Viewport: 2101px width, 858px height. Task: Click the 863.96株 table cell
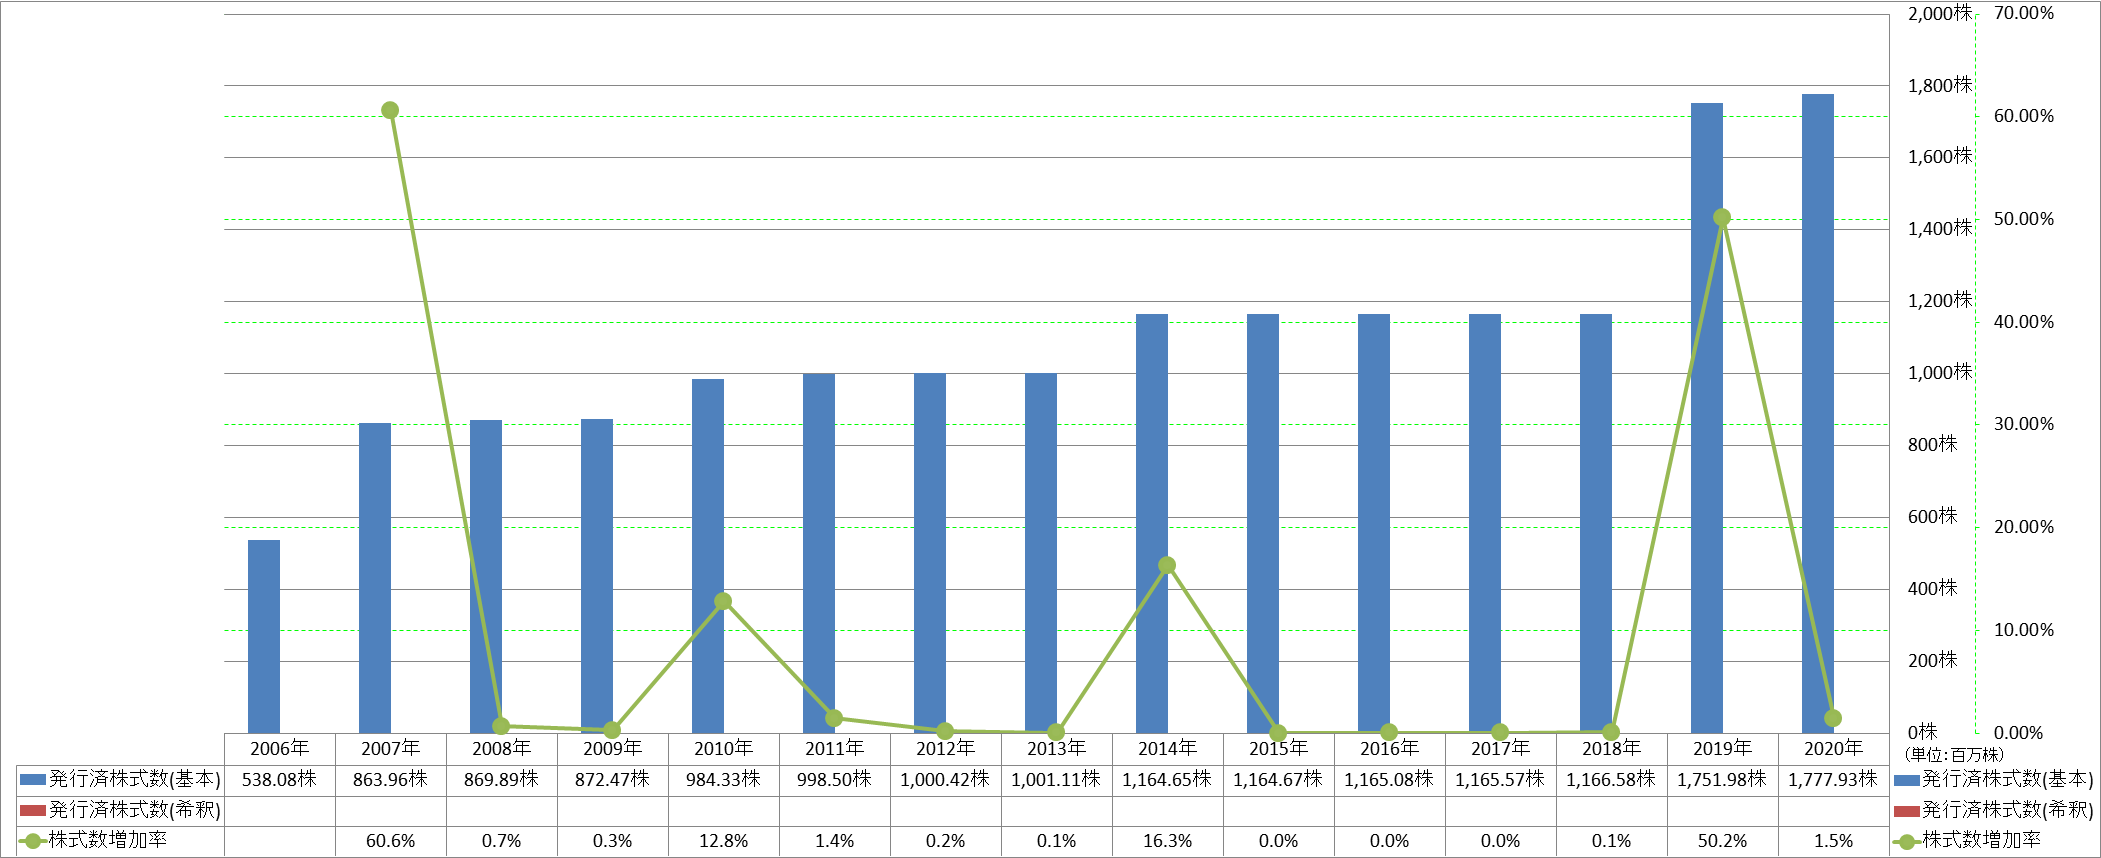[390, 779]
